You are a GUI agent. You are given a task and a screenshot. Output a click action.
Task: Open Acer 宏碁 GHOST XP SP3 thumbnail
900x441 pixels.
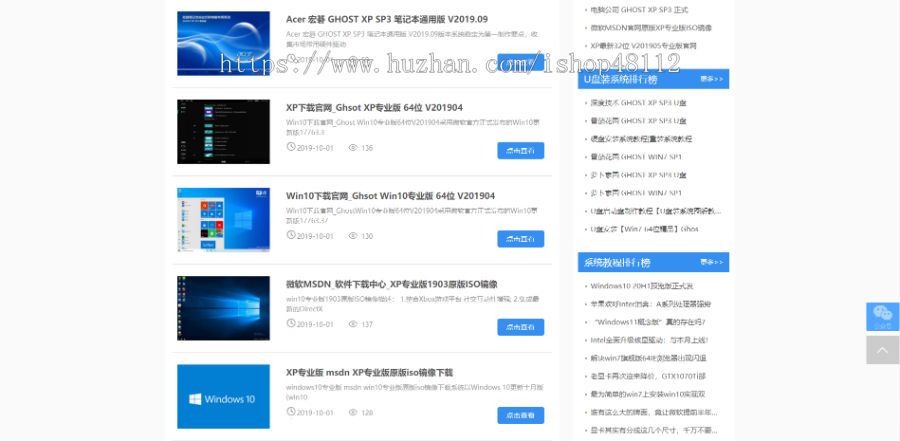[x=223, y=44]
